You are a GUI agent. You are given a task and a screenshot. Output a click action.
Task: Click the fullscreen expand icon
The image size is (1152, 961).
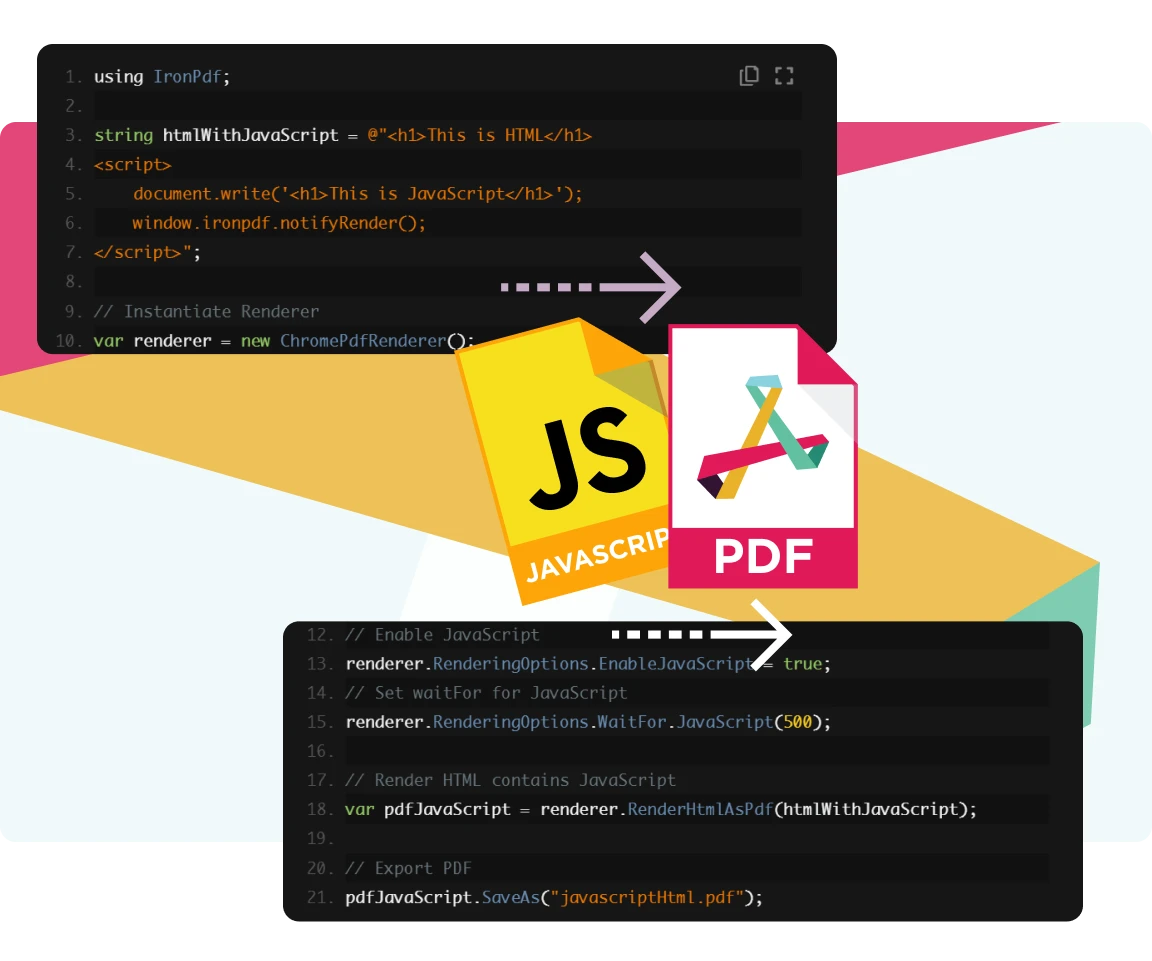(784, 76)
